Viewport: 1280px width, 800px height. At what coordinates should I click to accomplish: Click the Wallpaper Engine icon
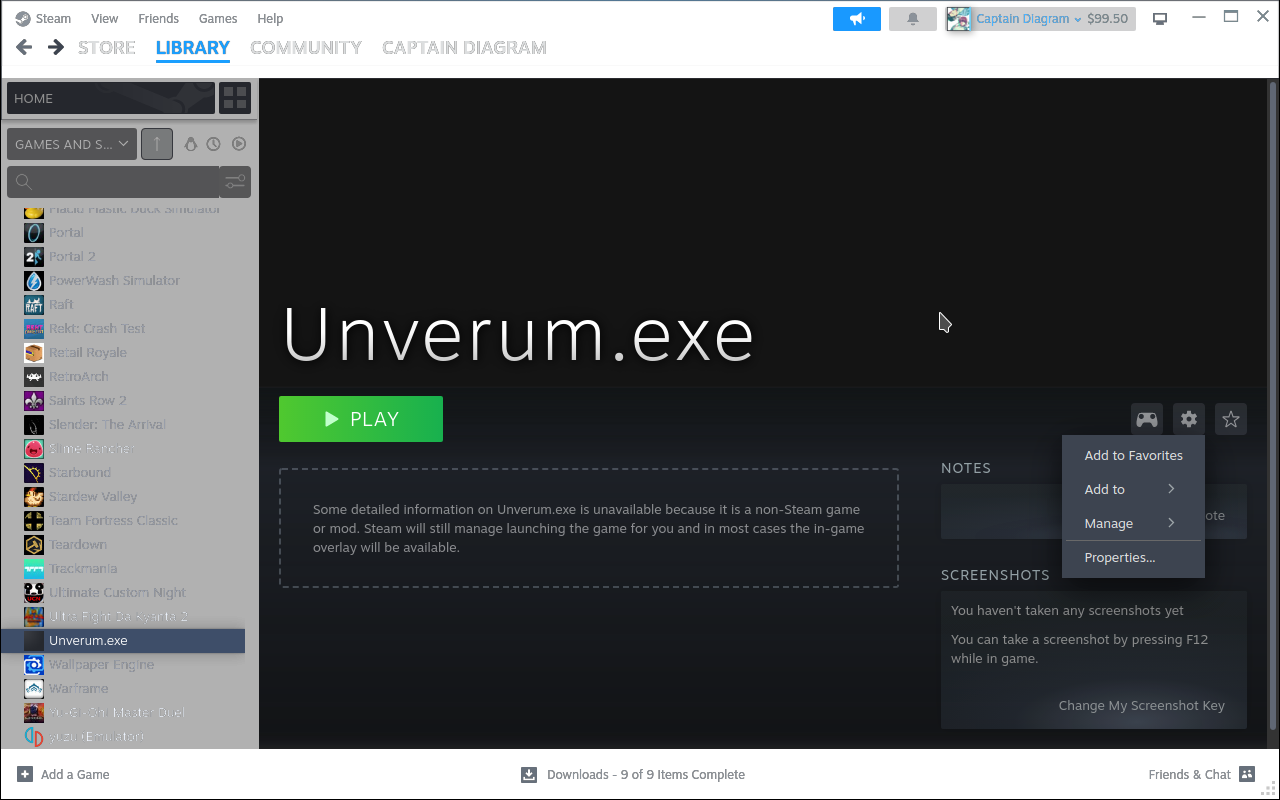click(34, 664)
